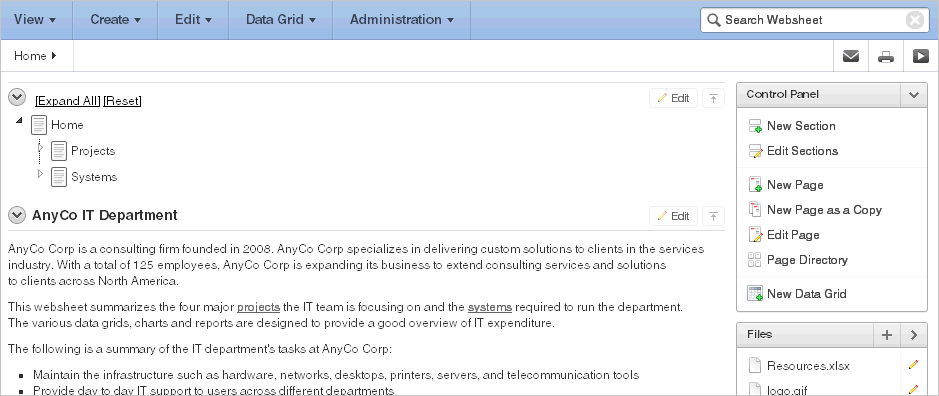
Task: Click the Home breadcrumb
Action: (x=31, y=56)
